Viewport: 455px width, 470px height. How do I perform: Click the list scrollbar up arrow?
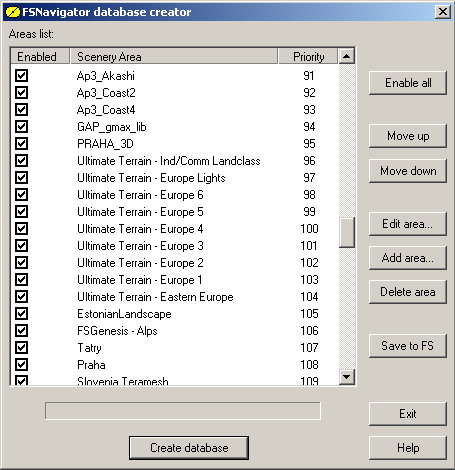point(347,56)
